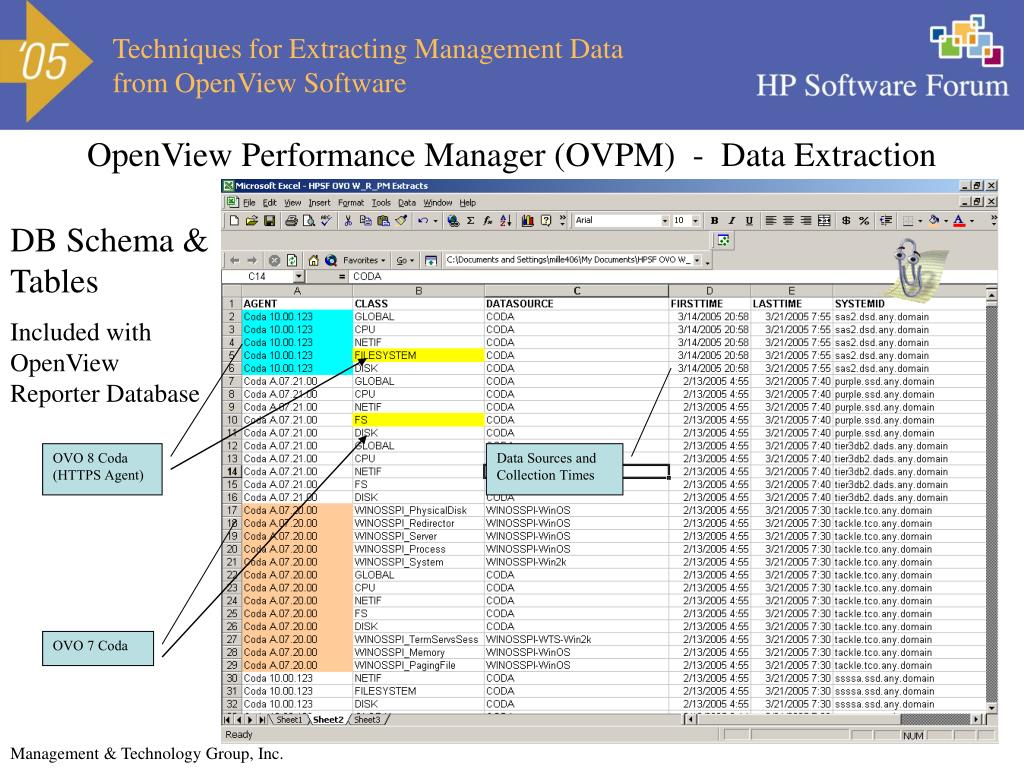Toggle underline formatting

749,221
